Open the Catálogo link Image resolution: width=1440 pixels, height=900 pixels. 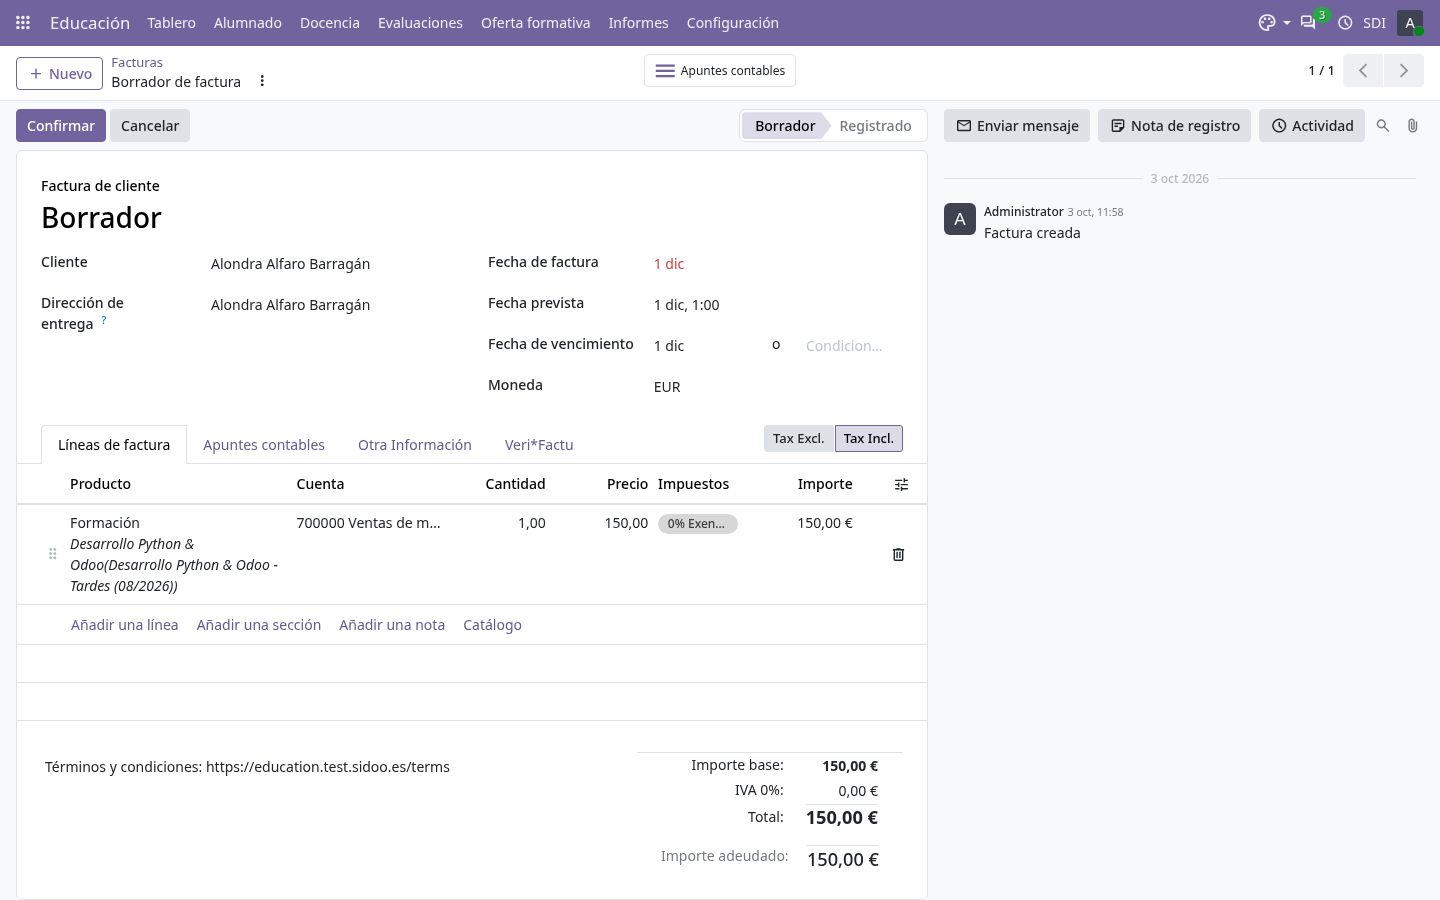click(492, 625)
